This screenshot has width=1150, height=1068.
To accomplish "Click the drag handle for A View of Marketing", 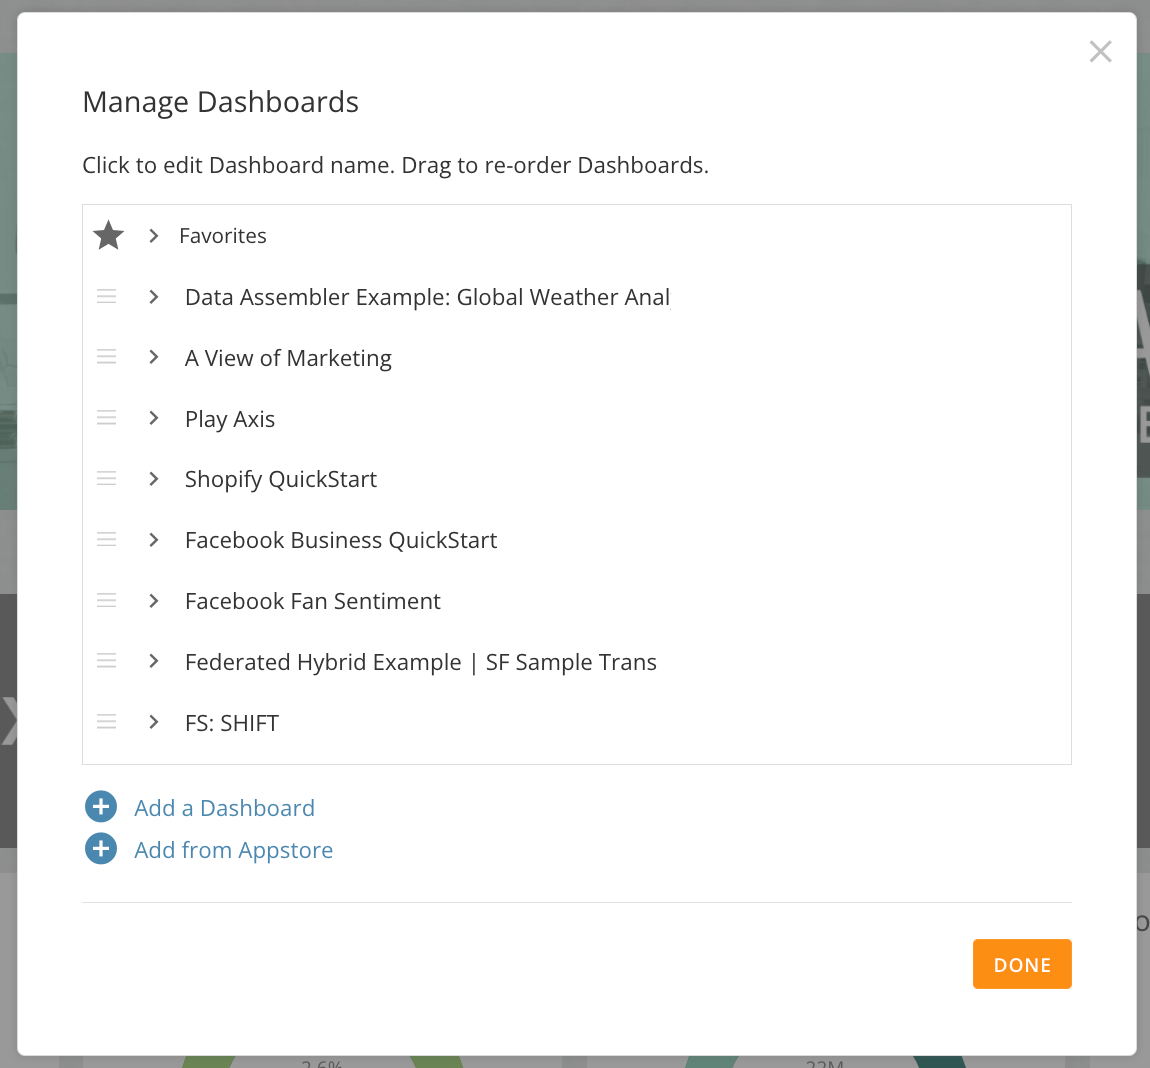I will click(x=106, y=357).
